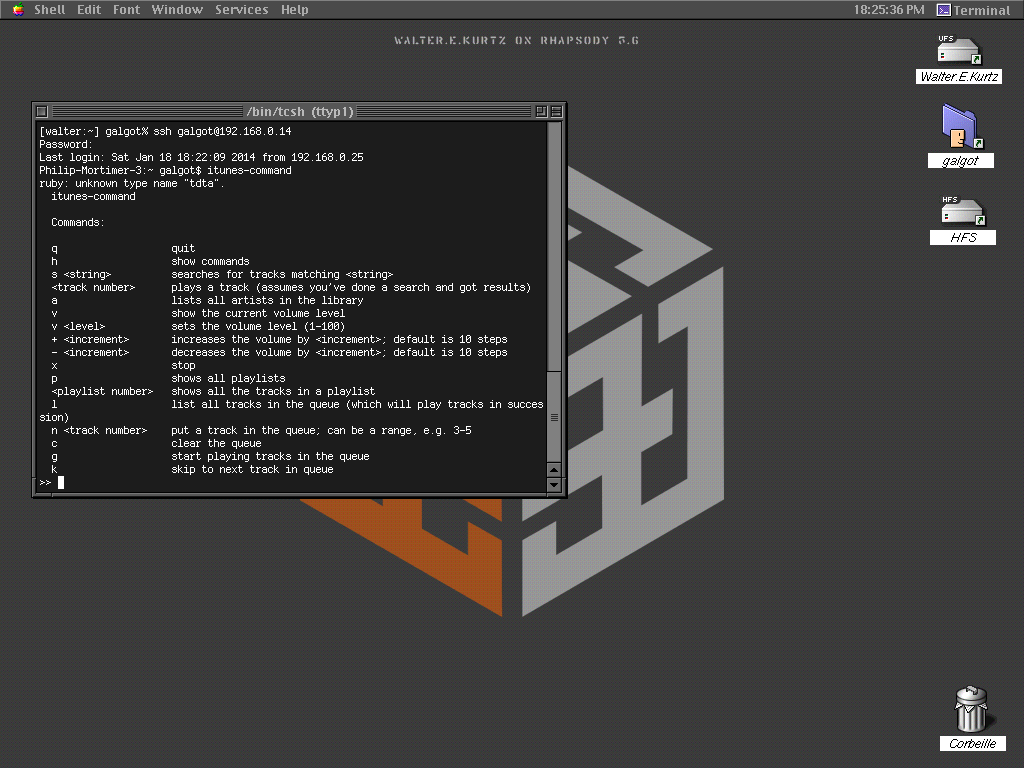
Task: Open the Corbeille trash can
Action: (x=971, y=710)
